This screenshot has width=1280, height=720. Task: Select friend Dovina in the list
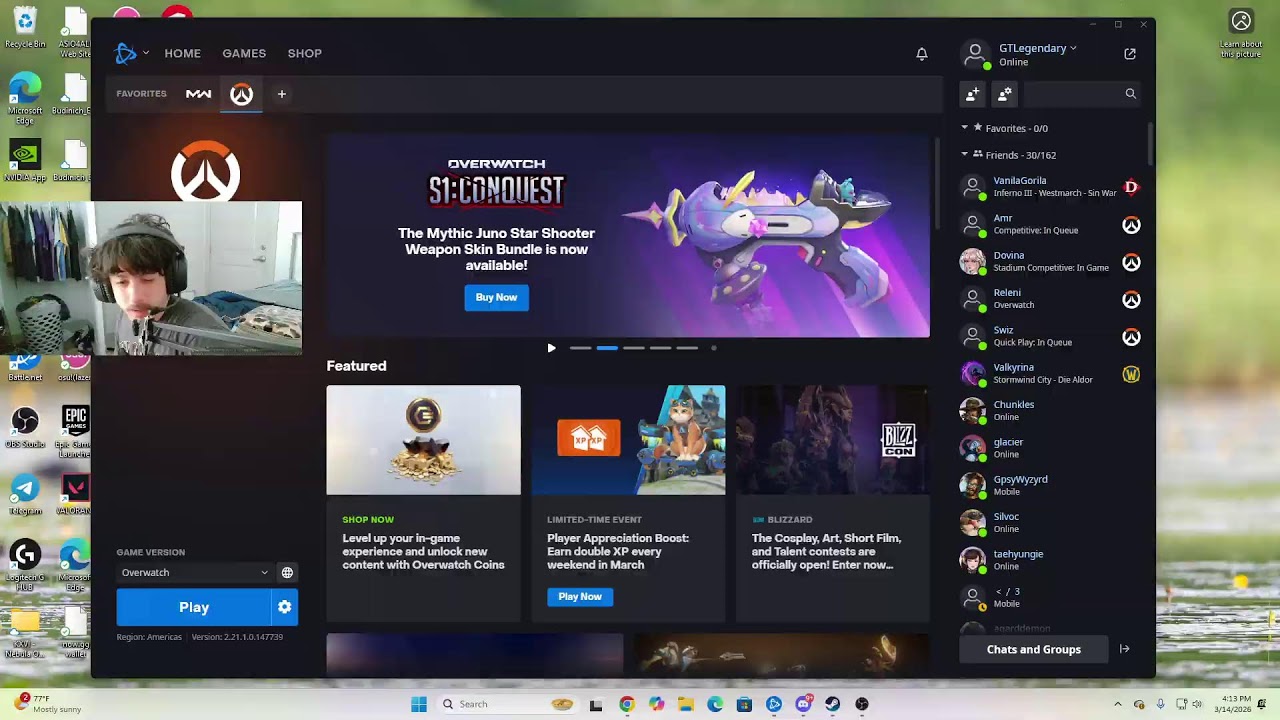pyautogui.click(x=1050, y=262)
